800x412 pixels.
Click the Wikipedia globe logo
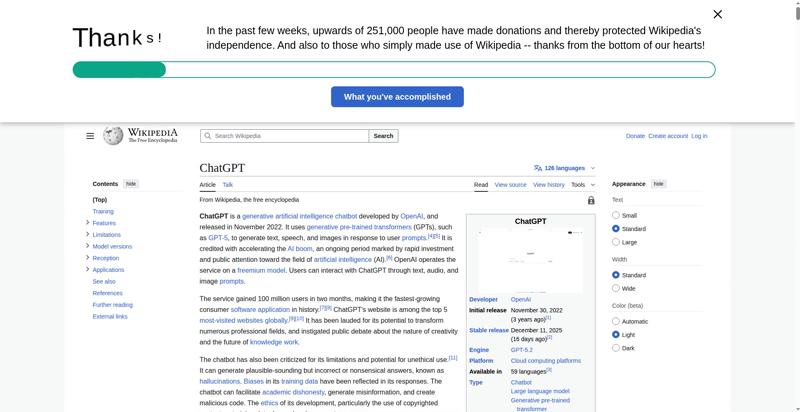(113, 136)
